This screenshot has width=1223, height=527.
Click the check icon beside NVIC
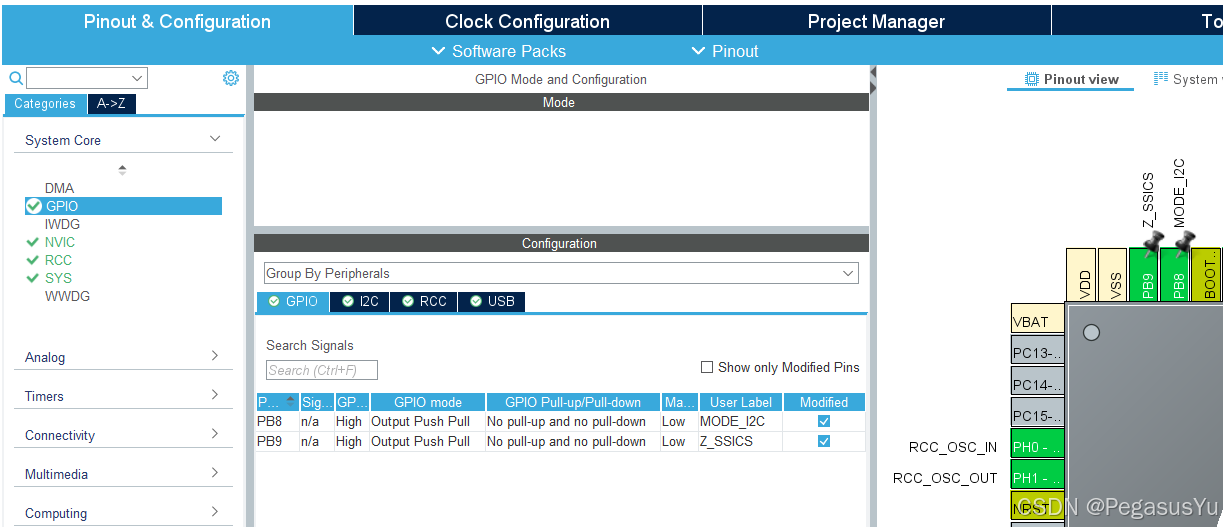pos(34,242)
